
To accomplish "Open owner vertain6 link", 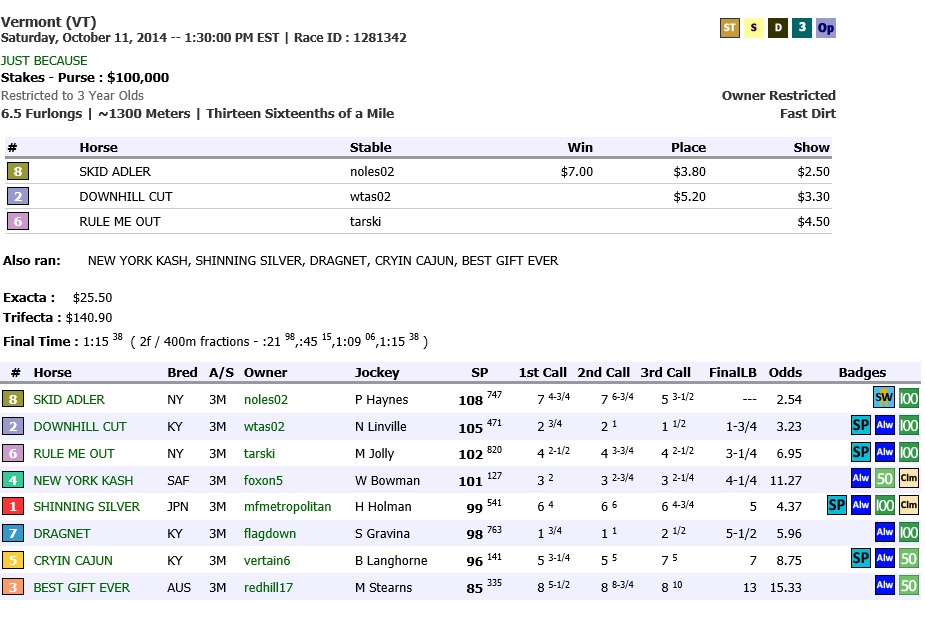I will [x=267, y=561].
